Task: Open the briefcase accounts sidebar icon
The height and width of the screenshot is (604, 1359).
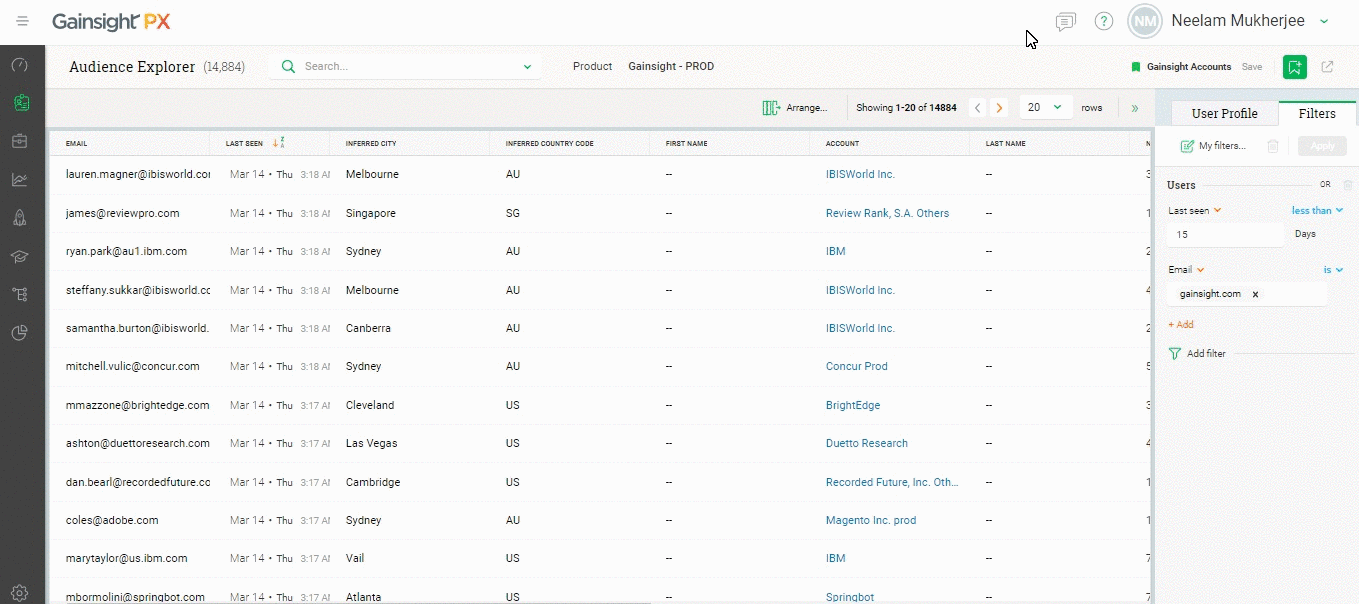Action: tap(20, 141)
